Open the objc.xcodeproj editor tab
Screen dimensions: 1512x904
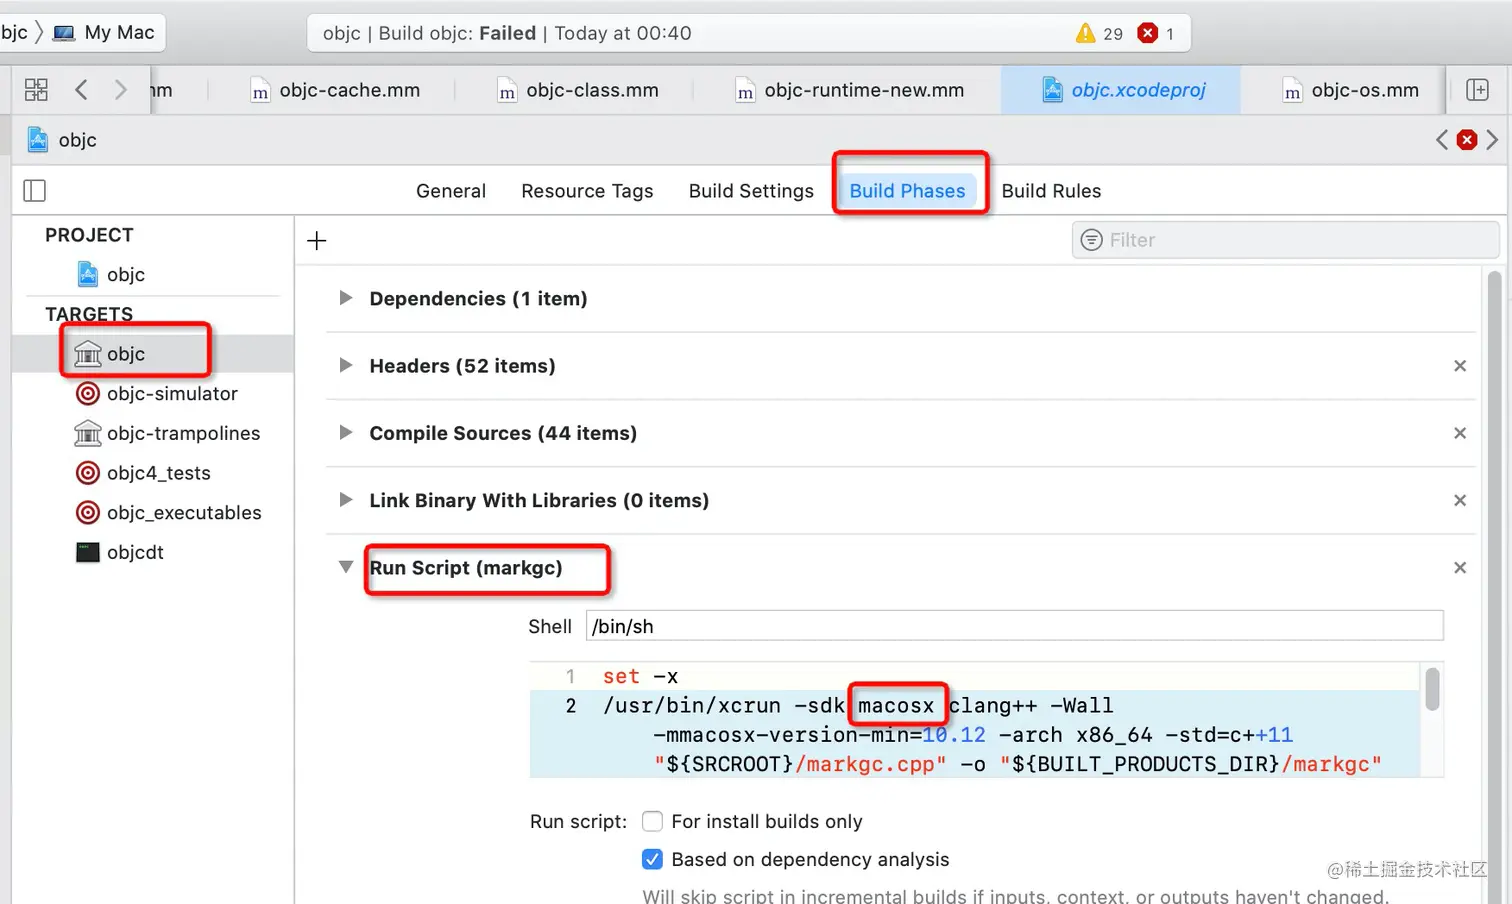(1121, 90)
